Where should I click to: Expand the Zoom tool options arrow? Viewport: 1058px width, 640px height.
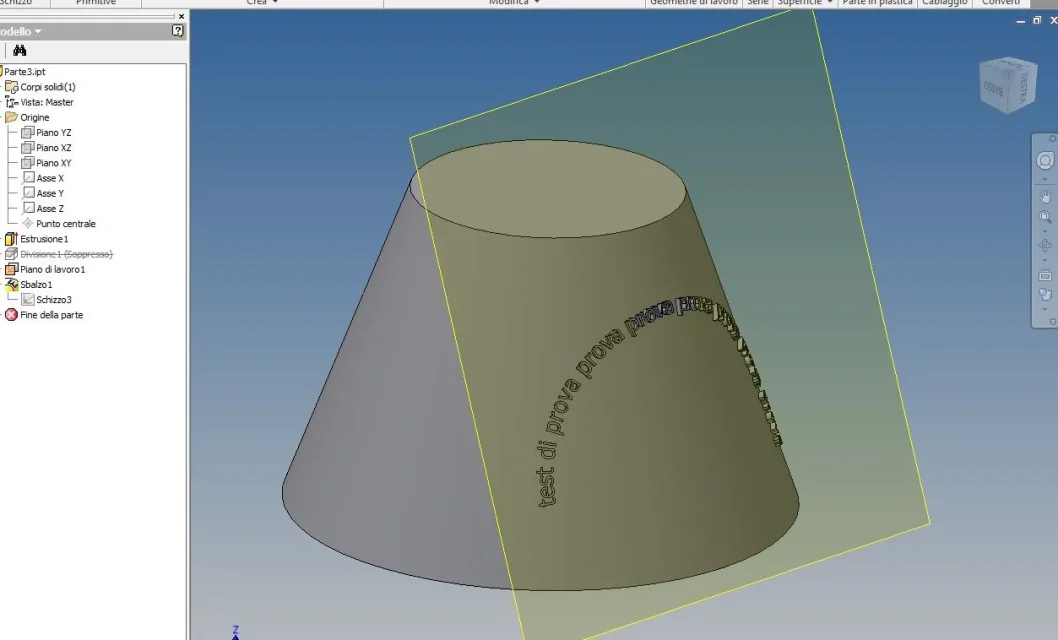1045,231
